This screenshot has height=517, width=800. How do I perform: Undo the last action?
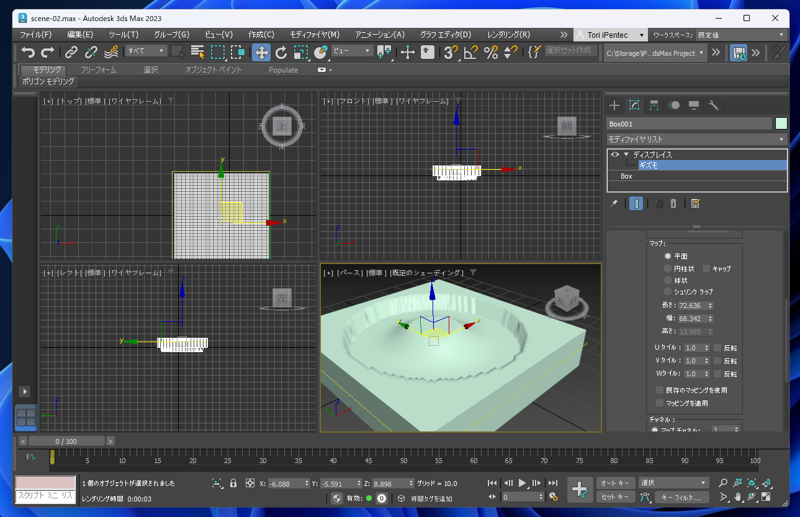[x=28, y=52]
